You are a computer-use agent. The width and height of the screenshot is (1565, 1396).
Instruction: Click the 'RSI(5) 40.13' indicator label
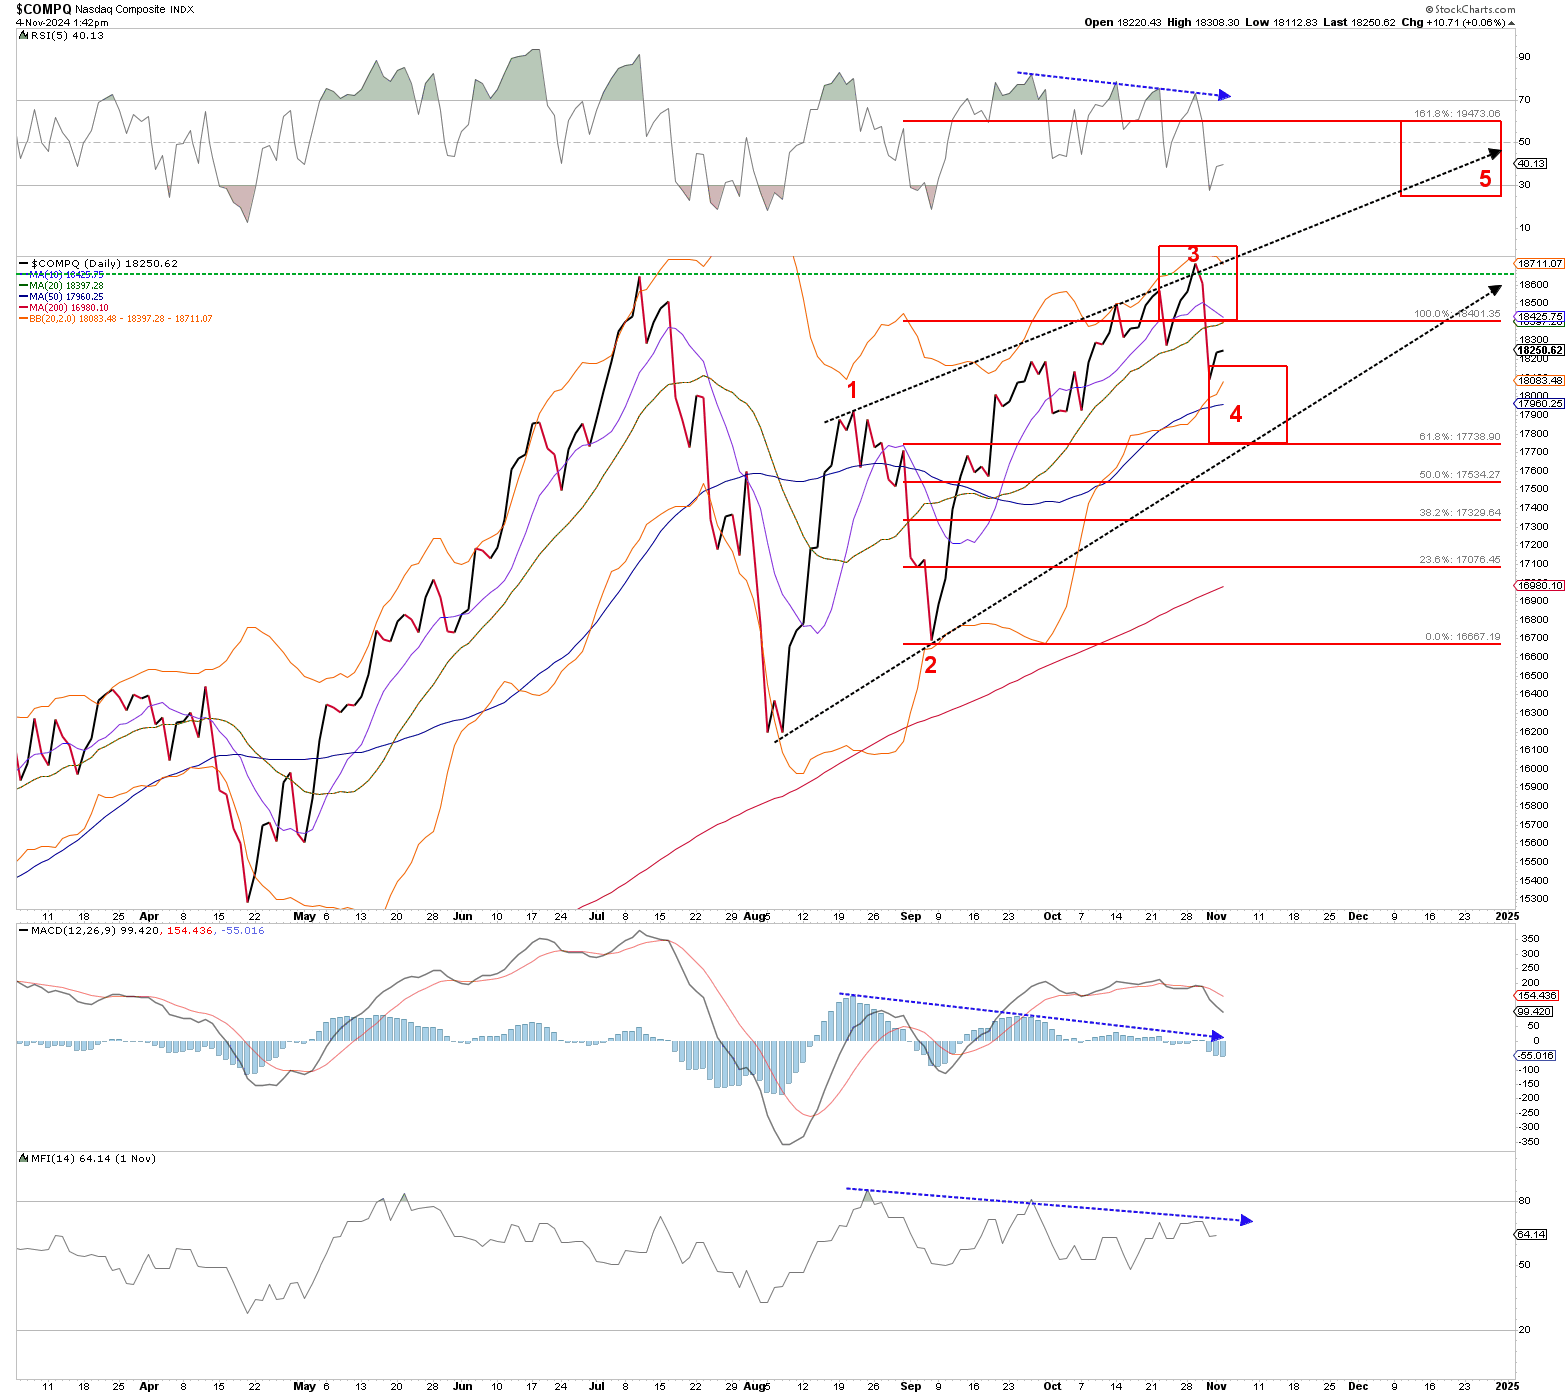coord(62,35)
